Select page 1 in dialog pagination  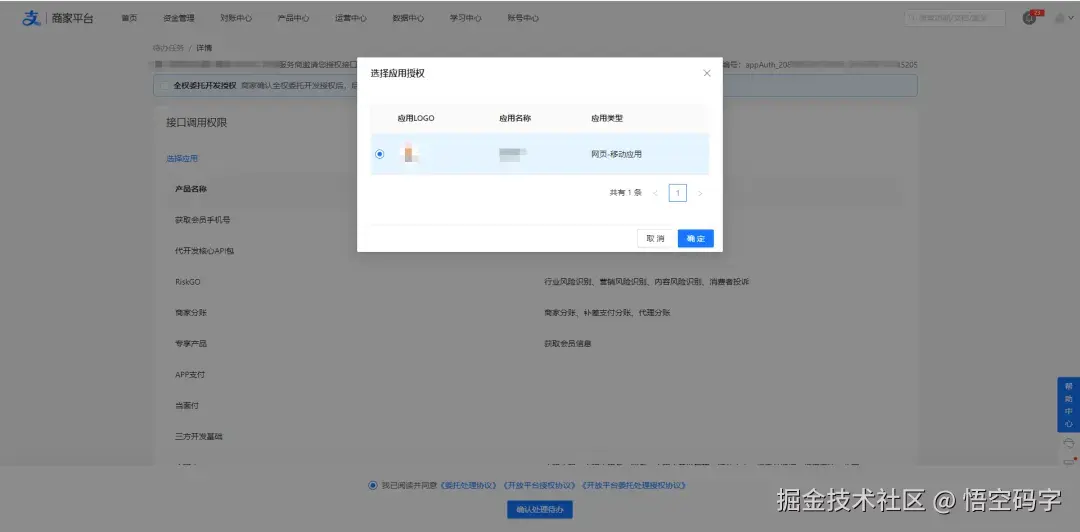point(678,193)
